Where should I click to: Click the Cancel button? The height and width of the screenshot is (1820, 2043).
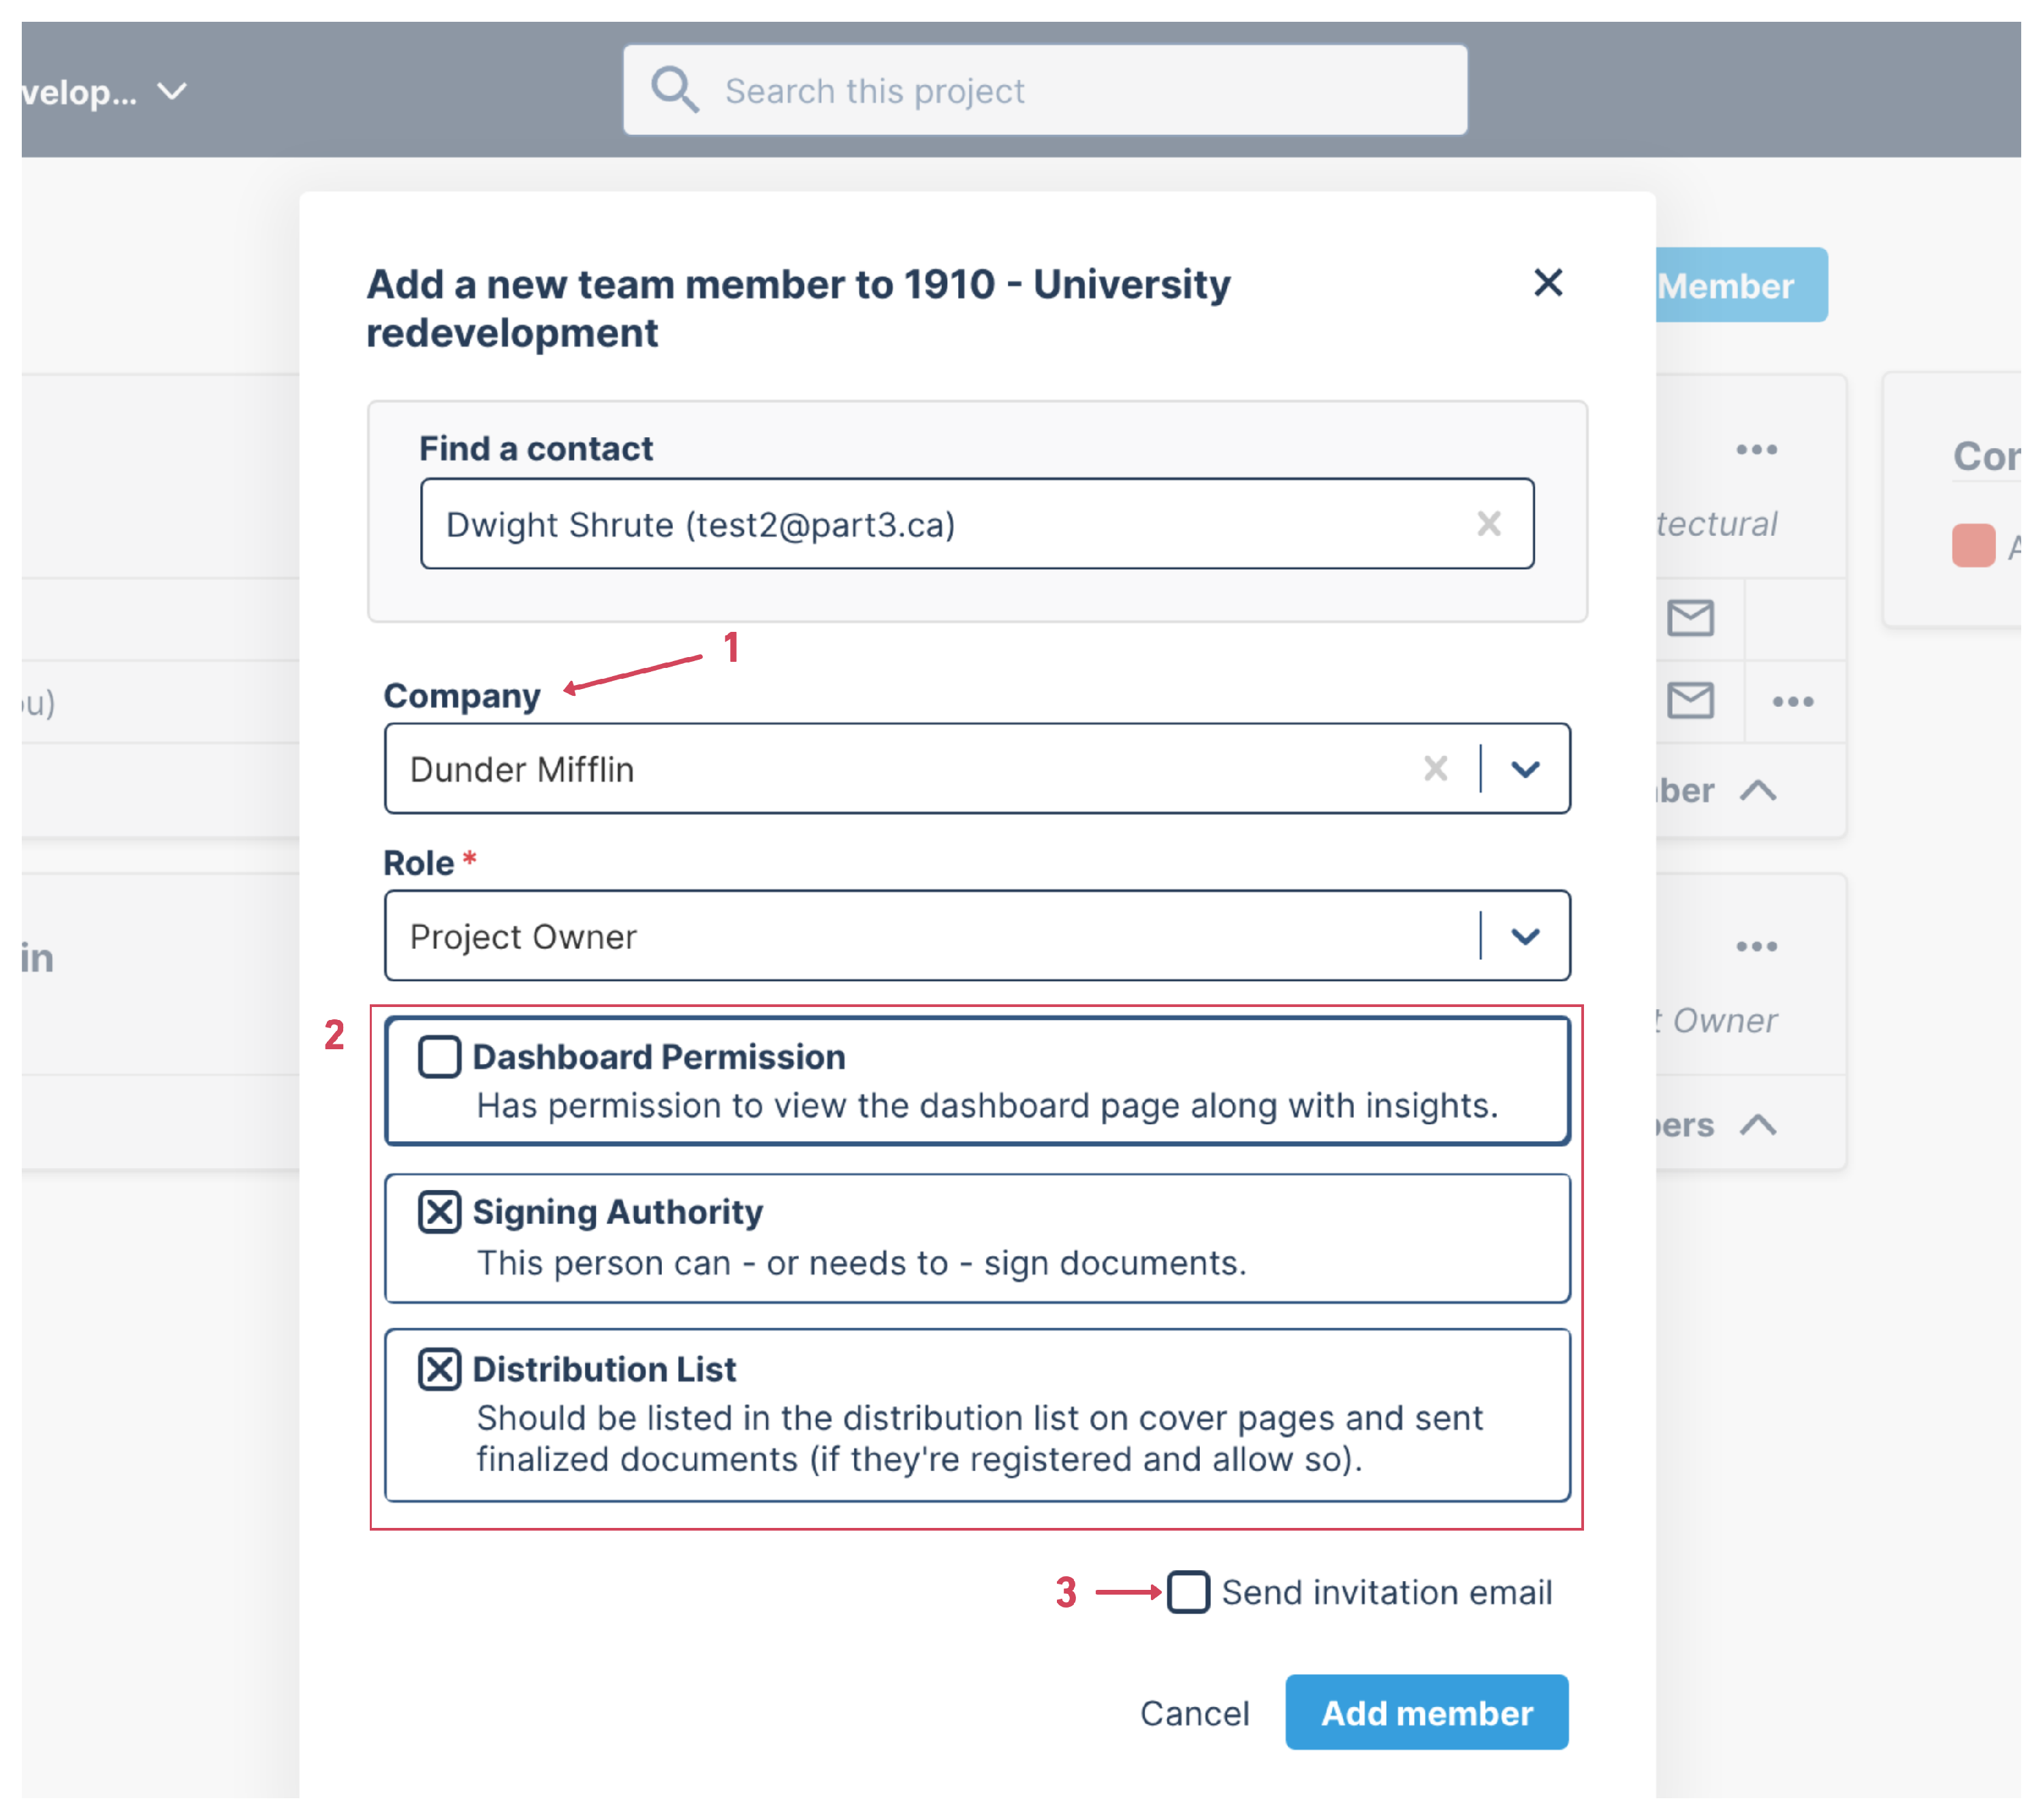click(1194, 1713)
